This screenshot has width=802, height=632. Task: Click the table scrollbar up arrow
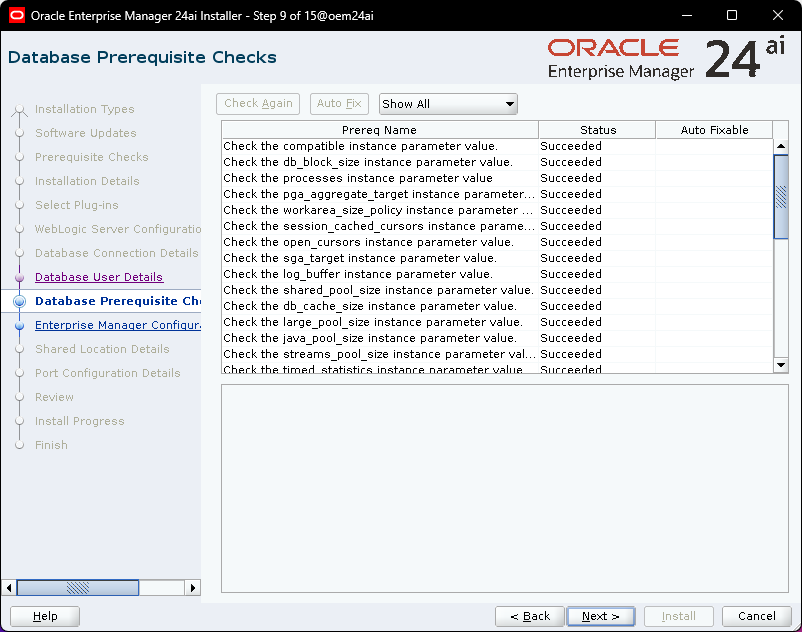[x=782, y=146]
